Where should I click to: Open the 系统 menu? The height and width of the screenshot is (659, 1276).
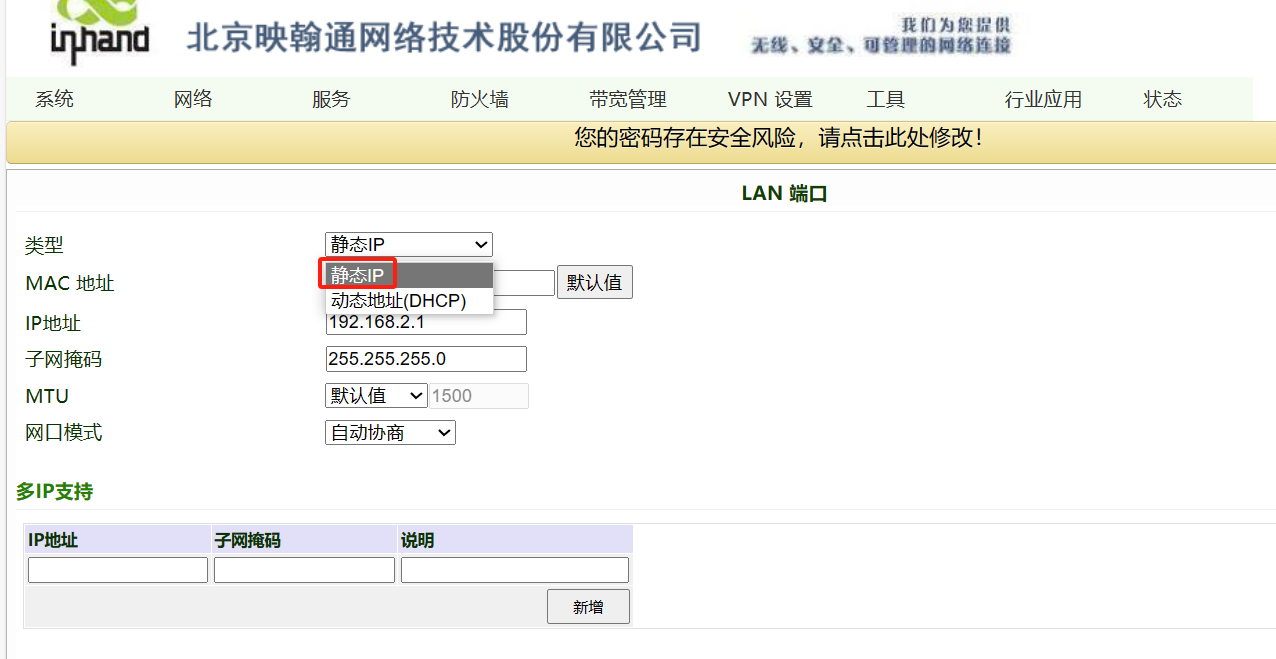coord(55,99)
